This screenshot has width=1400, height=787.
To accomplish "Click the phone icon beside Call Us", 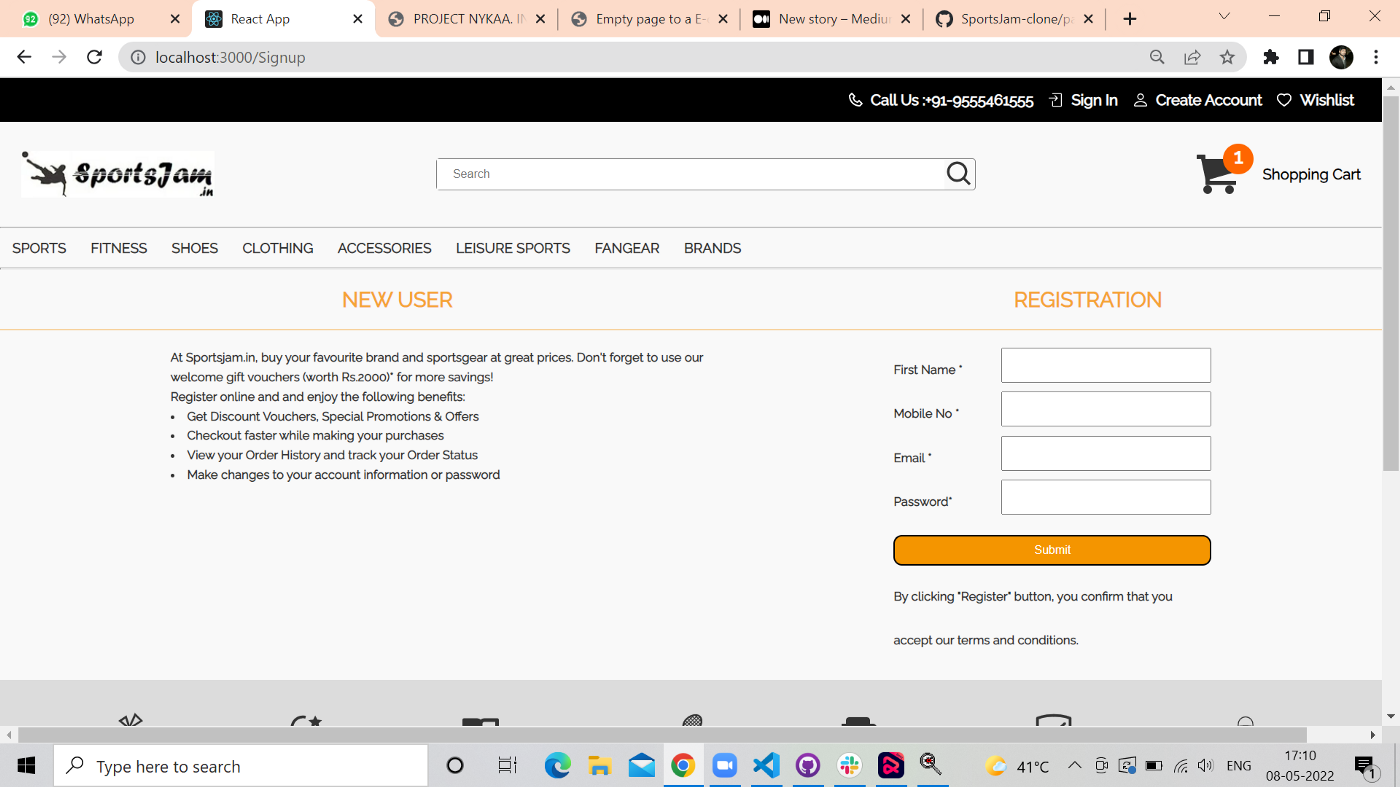I will pos(855,100).
